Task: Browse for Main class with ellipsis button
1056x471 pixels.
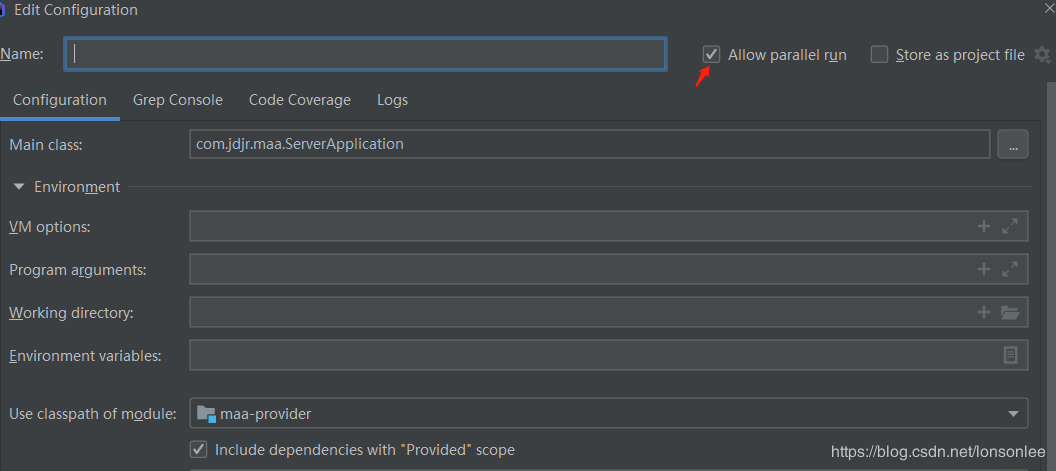Action: pyautogui.click(x=1012, y=144)
